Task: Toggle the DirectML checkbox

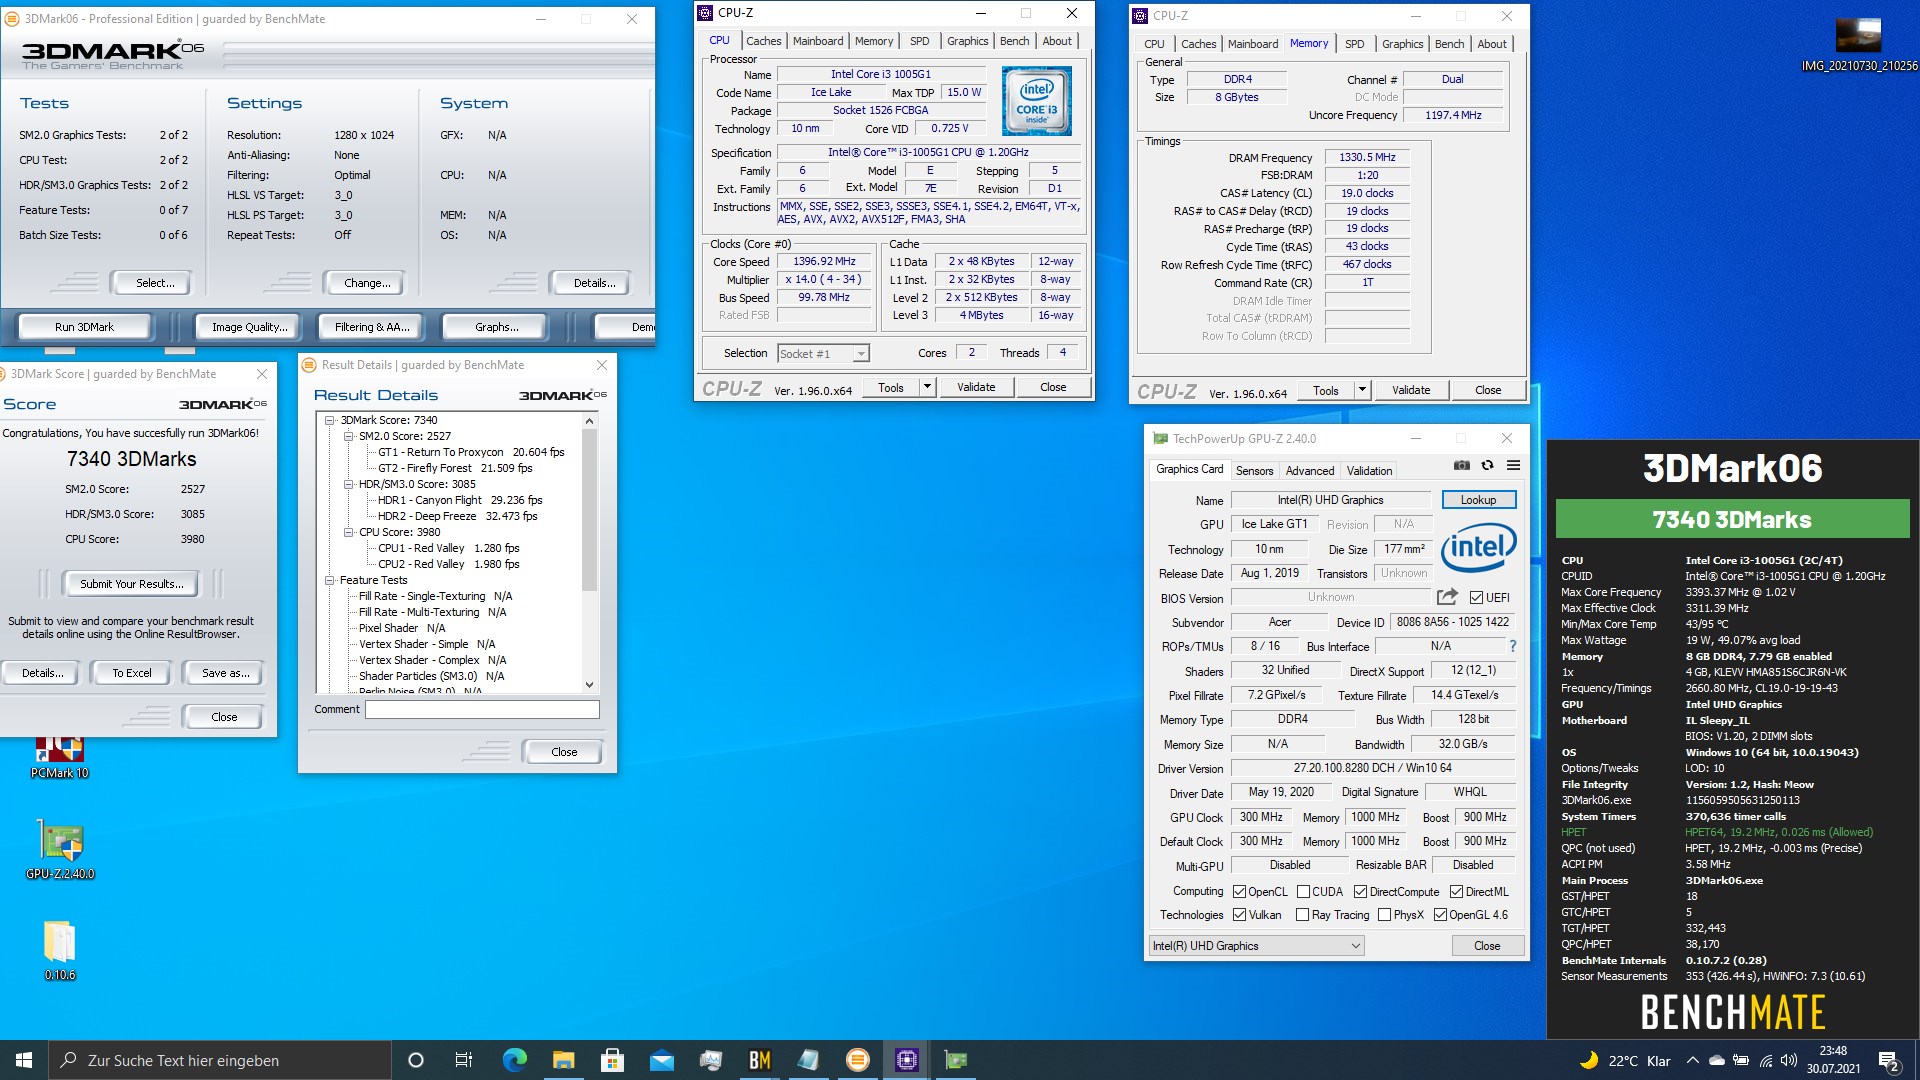Action: [x=1456, y=892]
